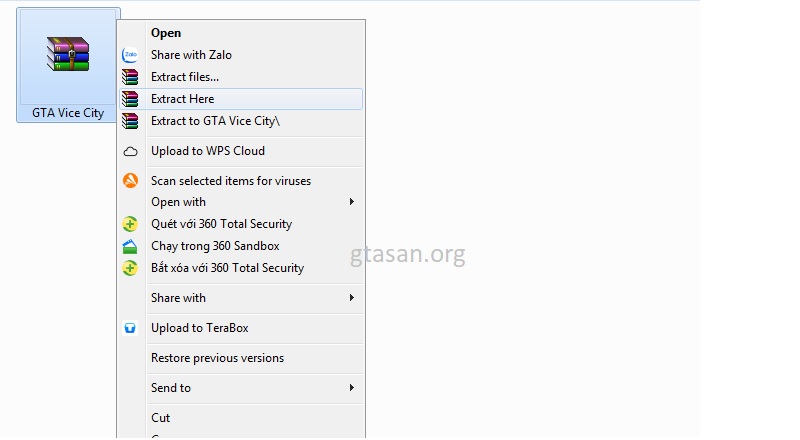Expand the Share with submenu arrow
This screenshot has height=440, width=800.
pos(351,298)
